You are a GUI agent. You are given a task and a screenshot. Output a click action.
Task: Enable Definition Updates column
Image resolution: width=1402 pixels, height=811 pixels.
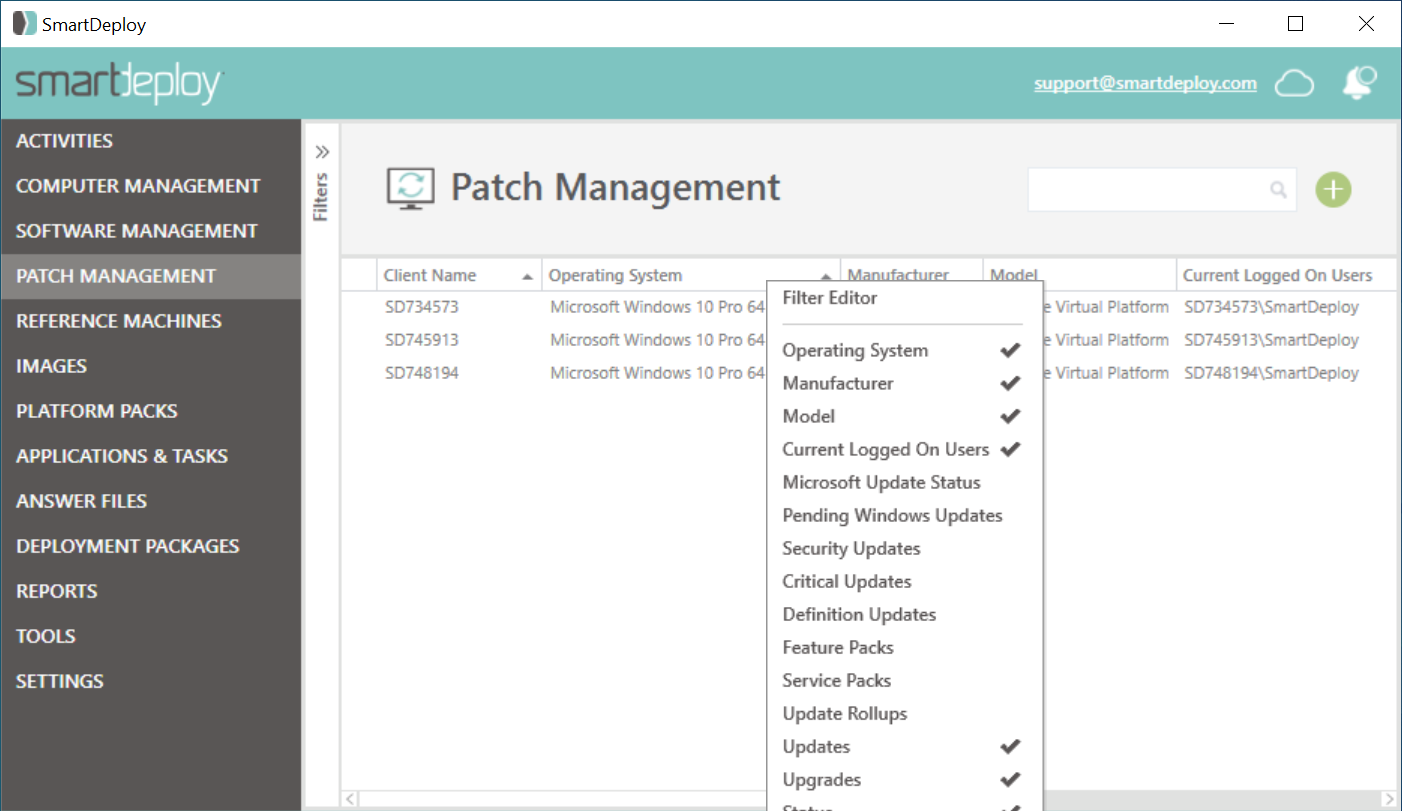pos(904,614)
